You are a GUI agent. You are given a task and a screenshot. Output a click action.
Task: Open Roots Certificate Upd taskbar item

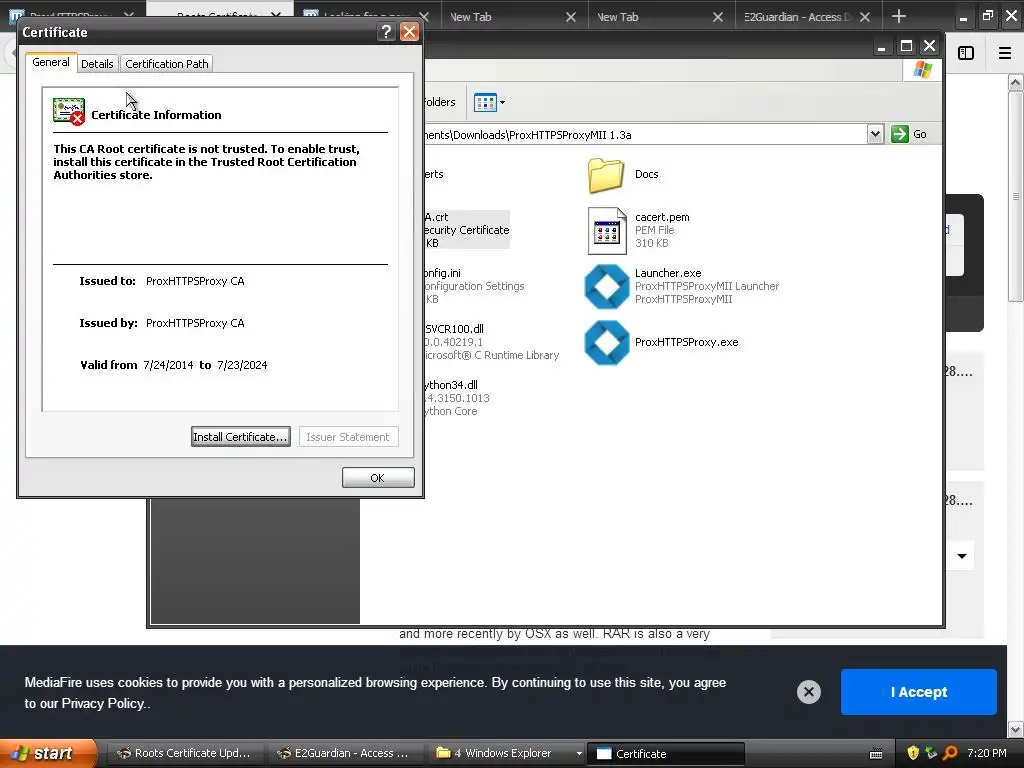(x=184, y=753)
